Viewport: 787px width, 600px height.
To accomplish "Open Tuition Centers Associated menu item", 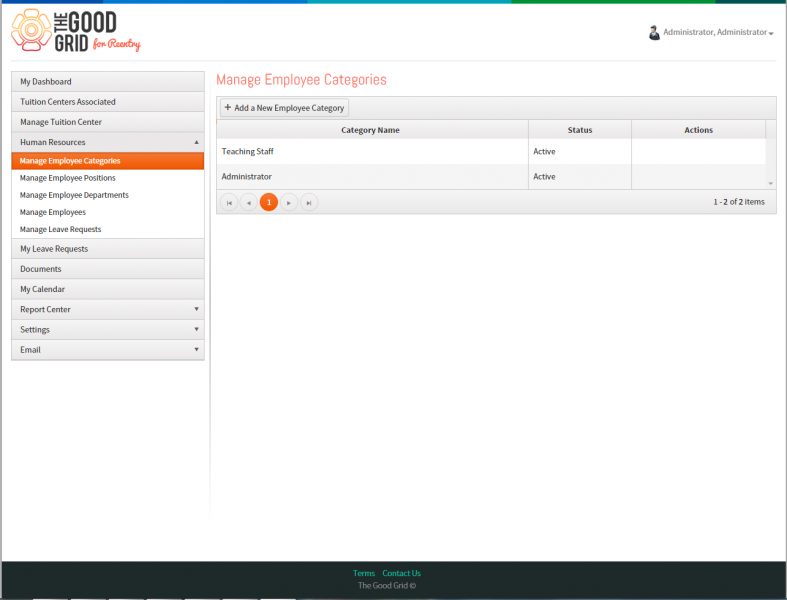I will click(x=107, y=101).
